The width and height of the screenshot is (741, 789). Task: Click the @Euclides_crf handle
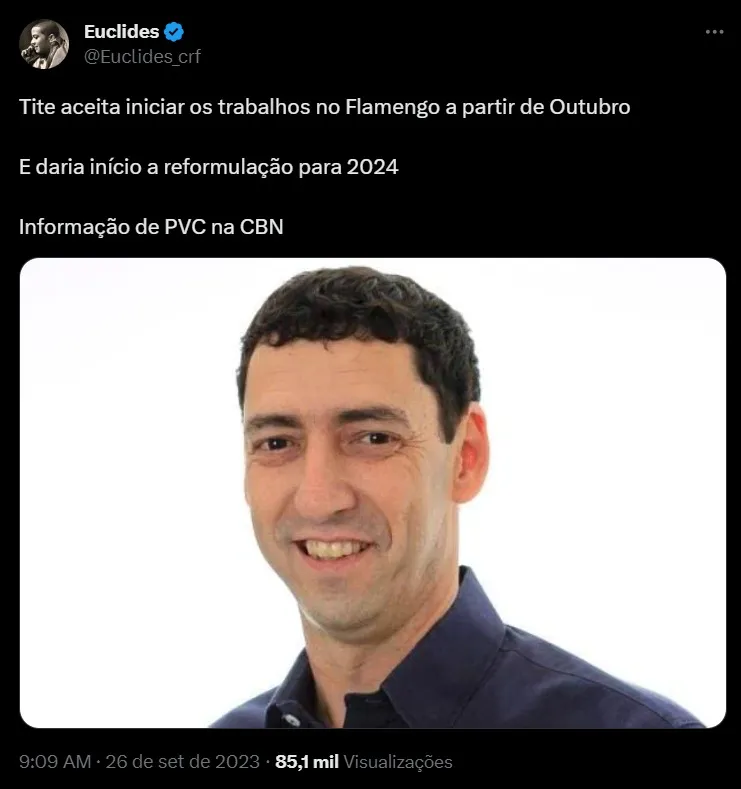click(x=142, y=56)
